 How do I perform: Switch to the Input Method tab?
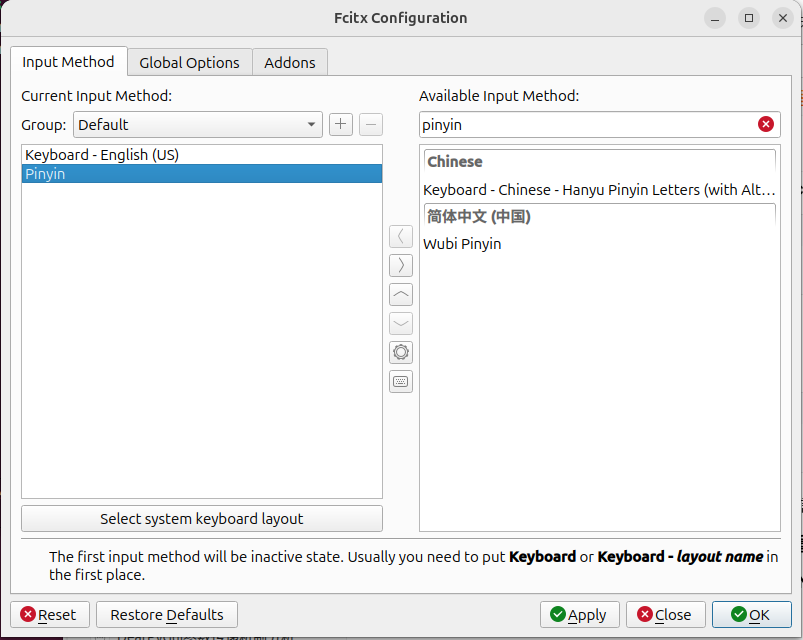(x=68, y=62)
